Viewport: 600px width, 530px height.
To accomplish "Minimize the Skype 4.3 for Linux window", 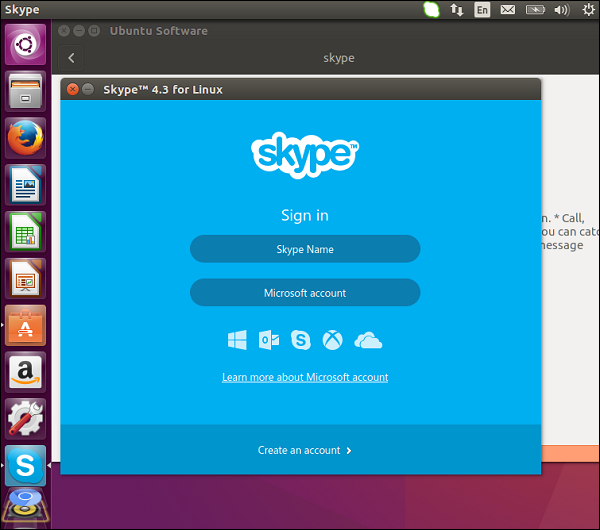I will click(x=88, y=90).
